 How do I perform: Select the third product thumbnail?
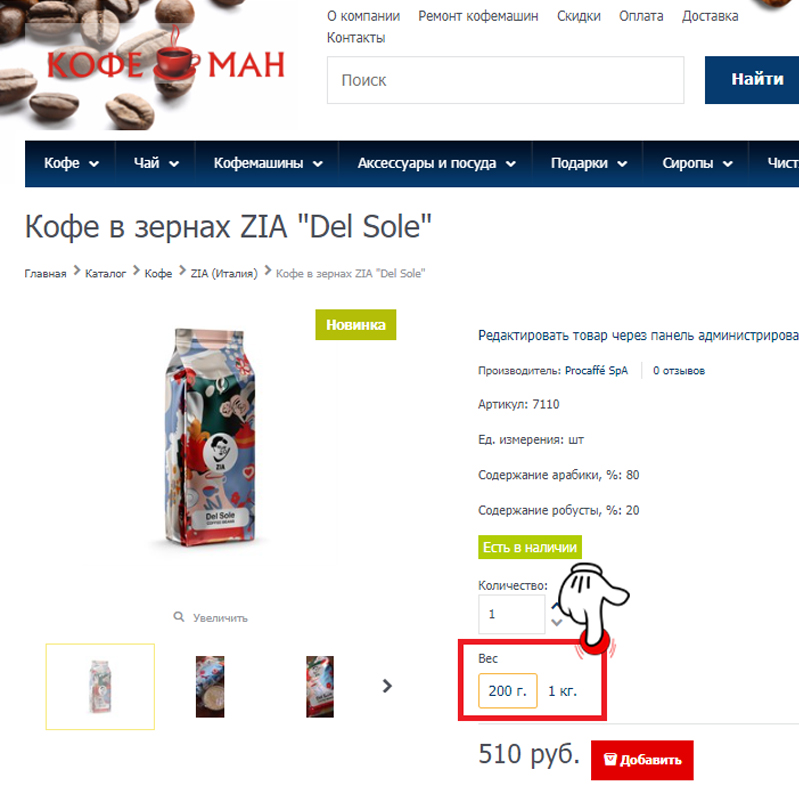pos(320,686)
